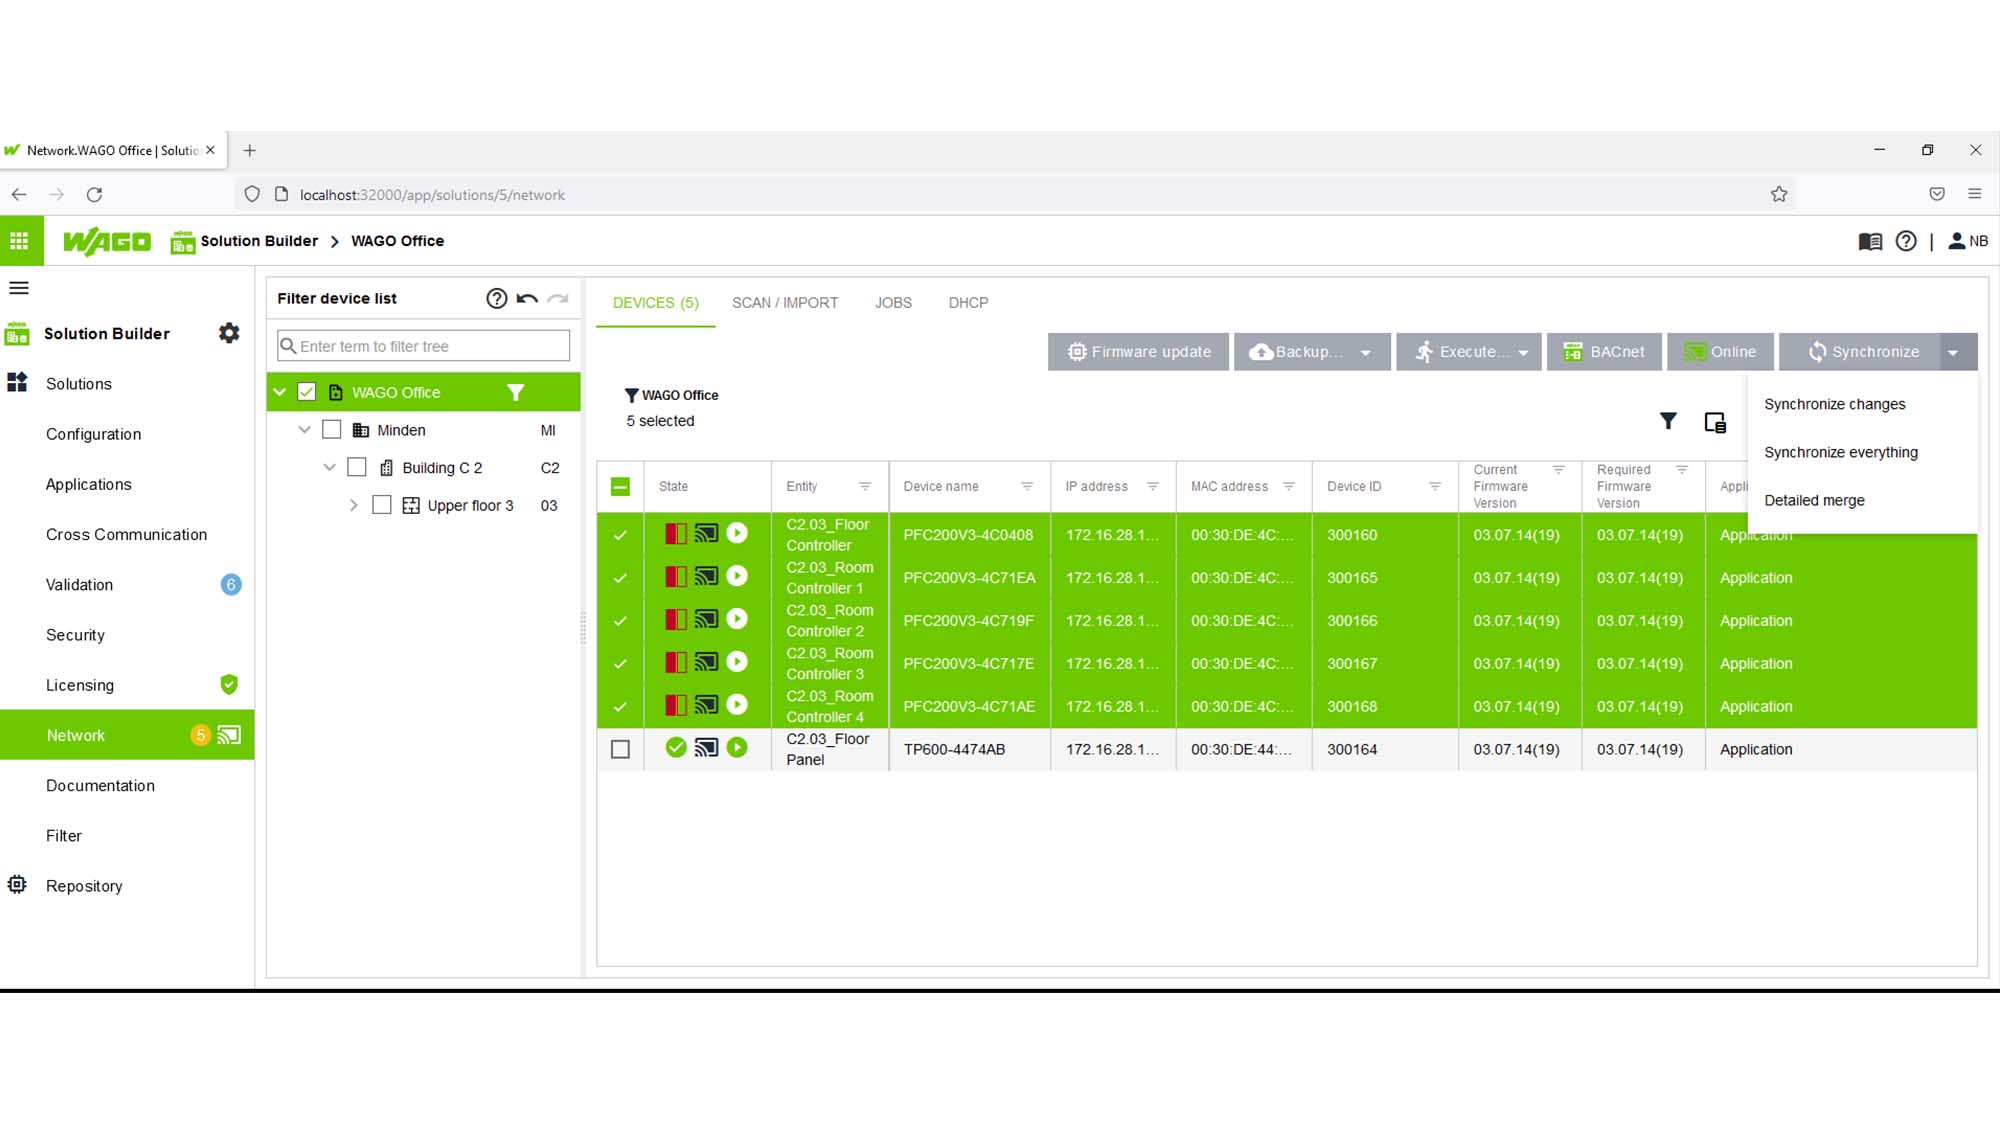Open the help question mark in filter panel

[x=496, y=298]
